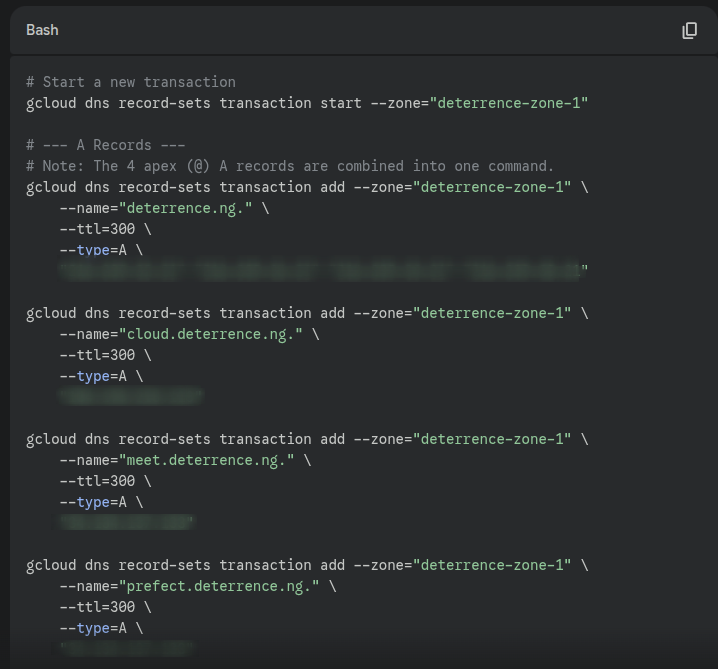
Task: Click the blurred IP under meet.deterrence.ng record
Action: pyautogui.click(x=126, y=522)
